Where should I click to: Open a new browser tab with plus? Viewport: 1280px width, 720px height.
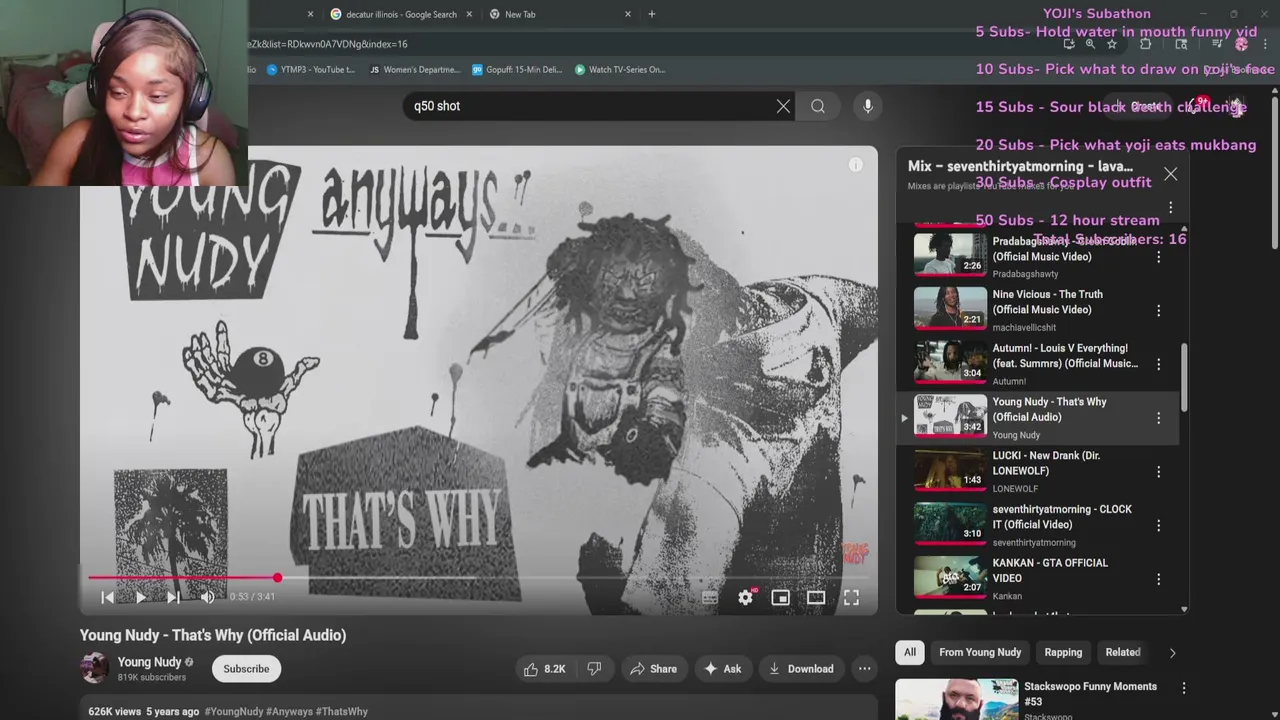(x=652, y=14)
